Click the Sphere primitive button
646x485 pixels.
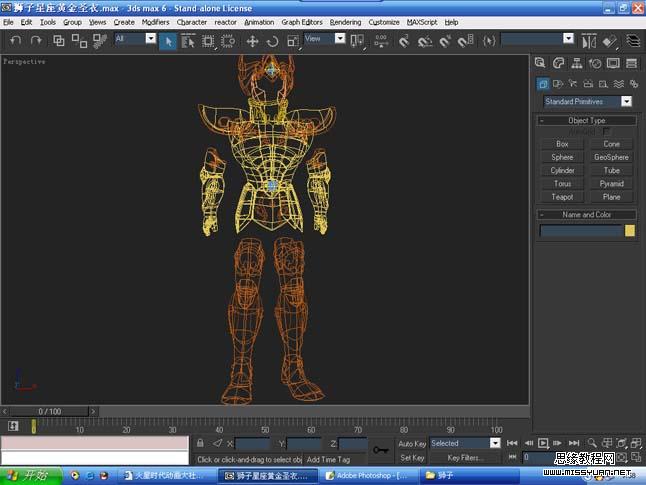point(562,157)
